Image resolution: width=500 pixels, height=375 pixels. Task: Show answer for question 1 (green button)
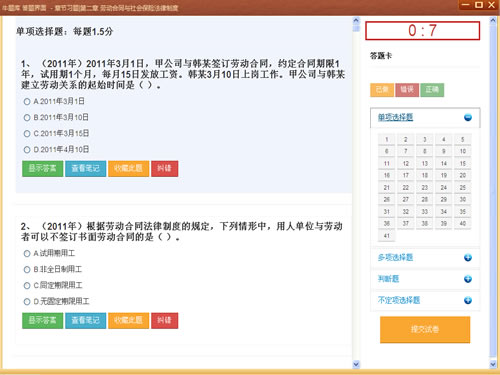coord(42,168)
